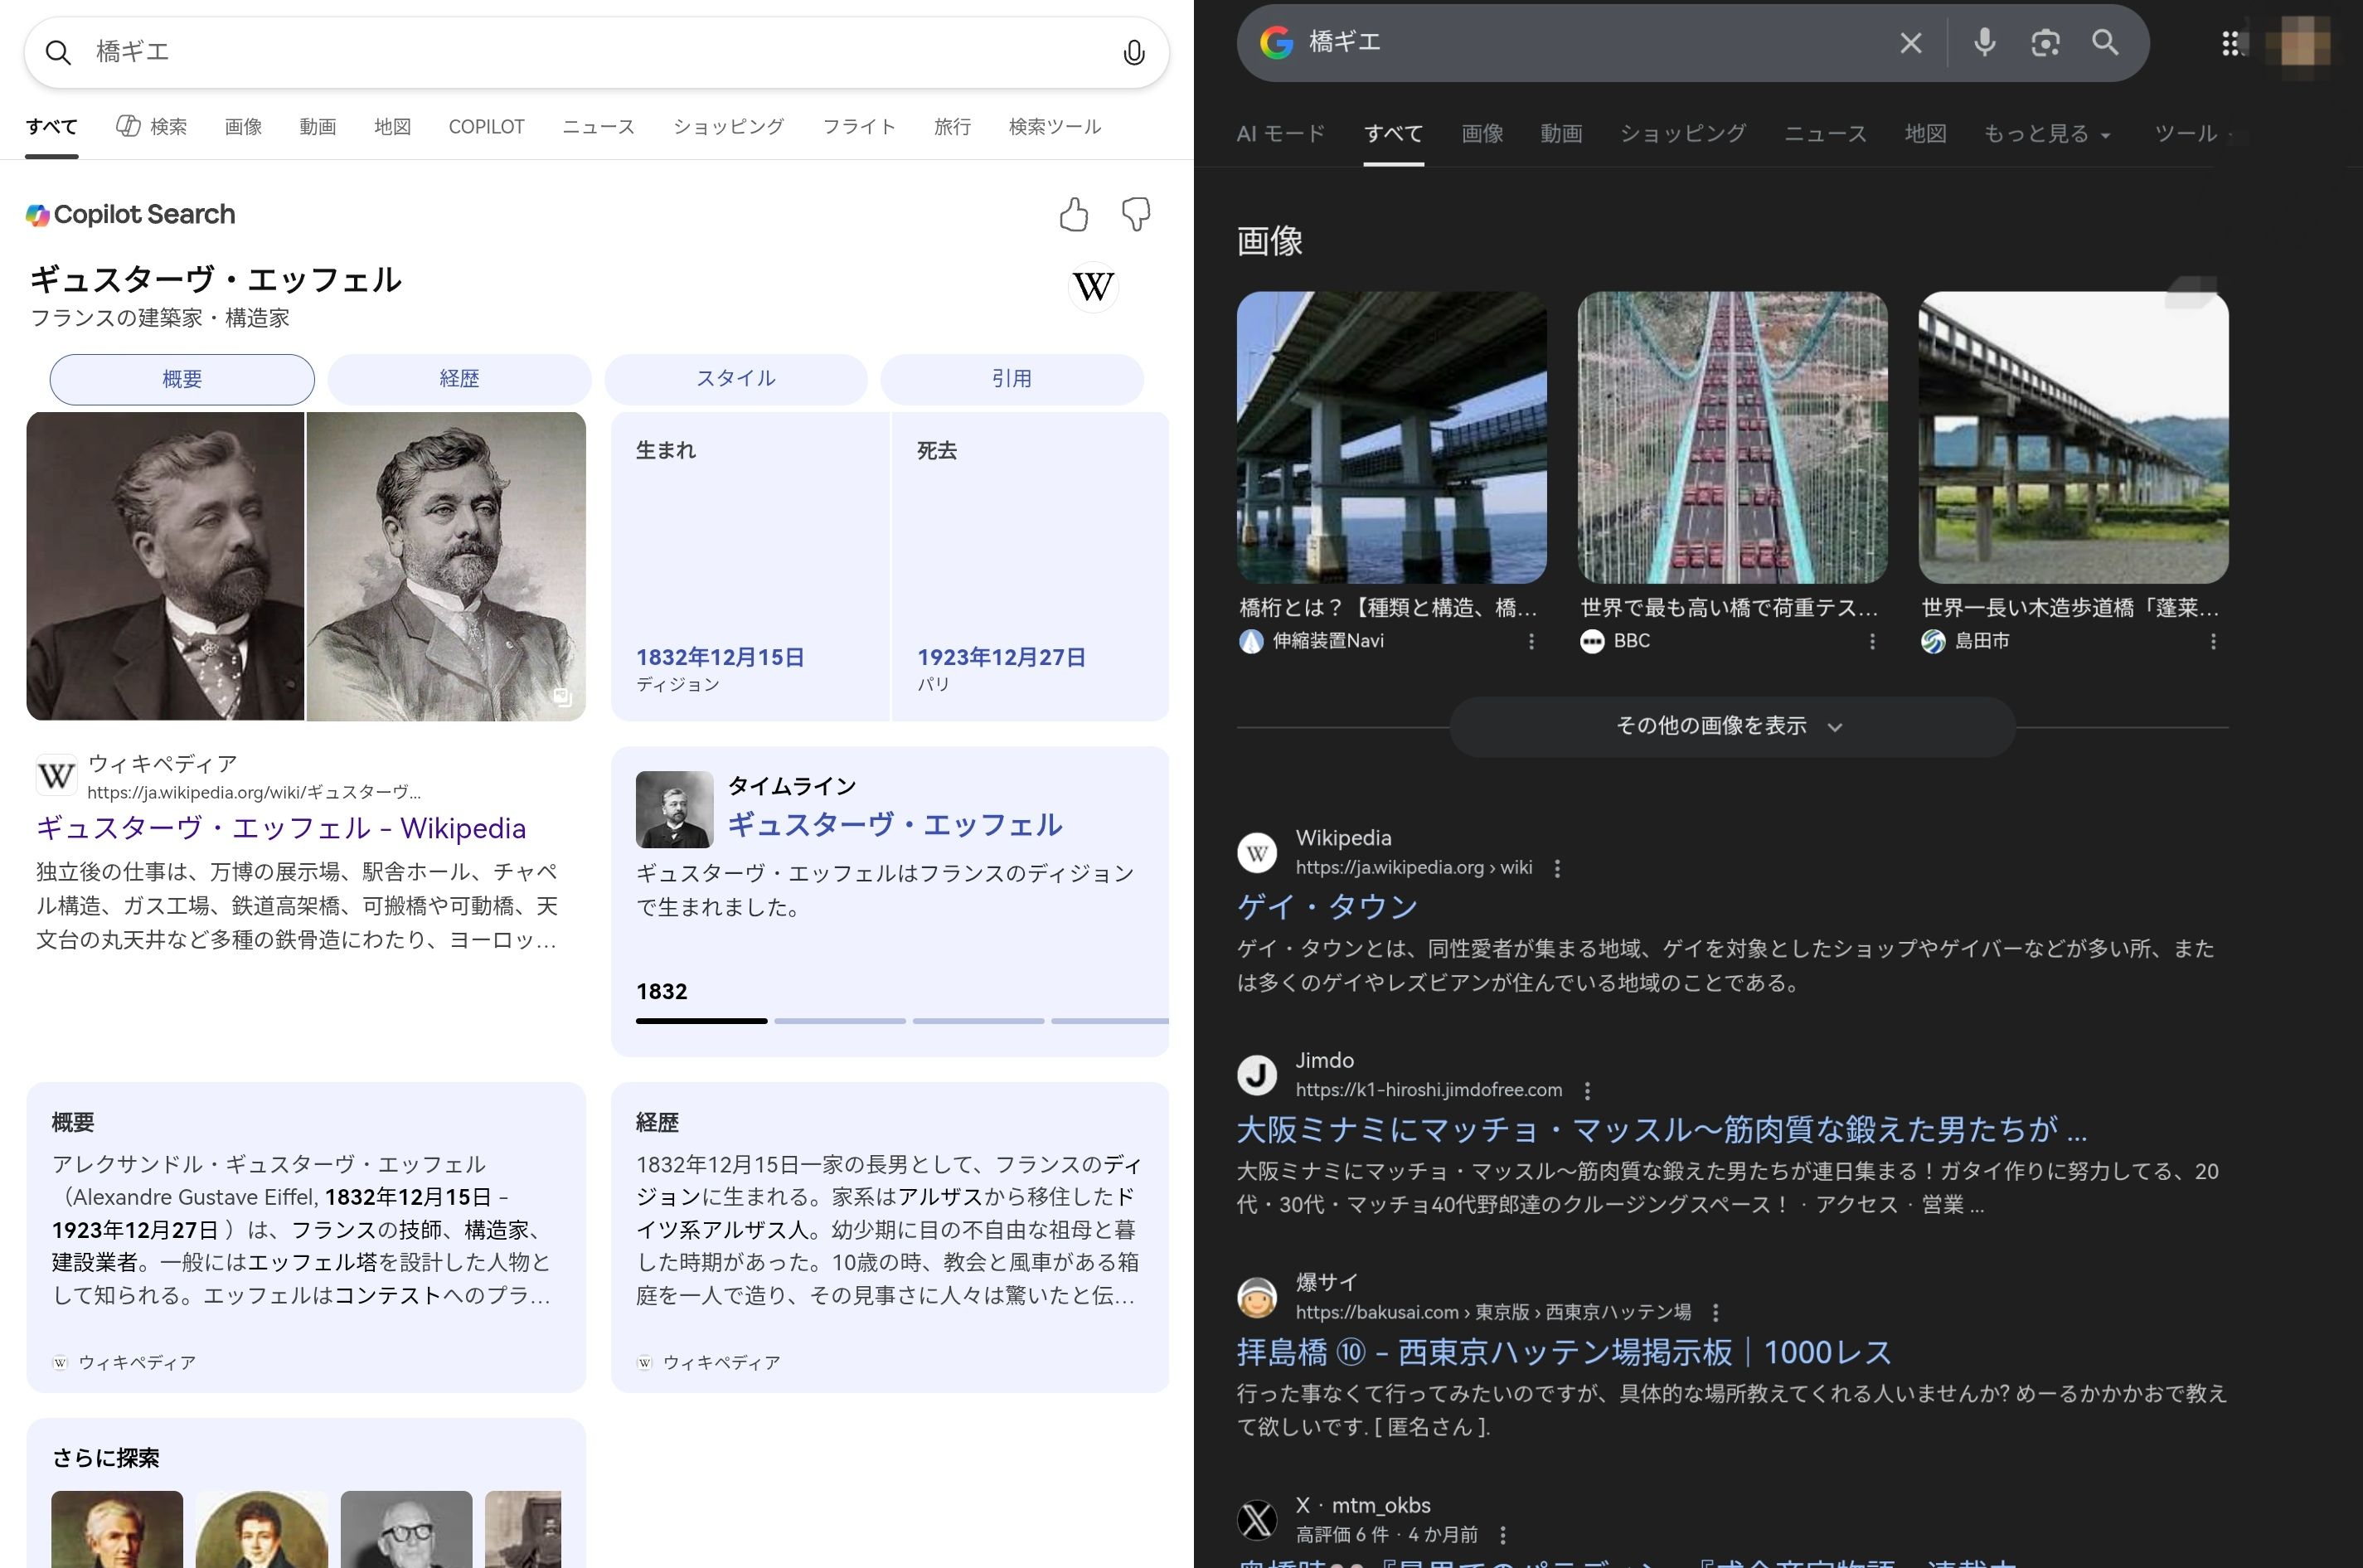This screenshot has width=2363, height=1568.
Task: Click the Wikipedia W logo beside the Gustave Eiffel title
Action: [1093, 288]
